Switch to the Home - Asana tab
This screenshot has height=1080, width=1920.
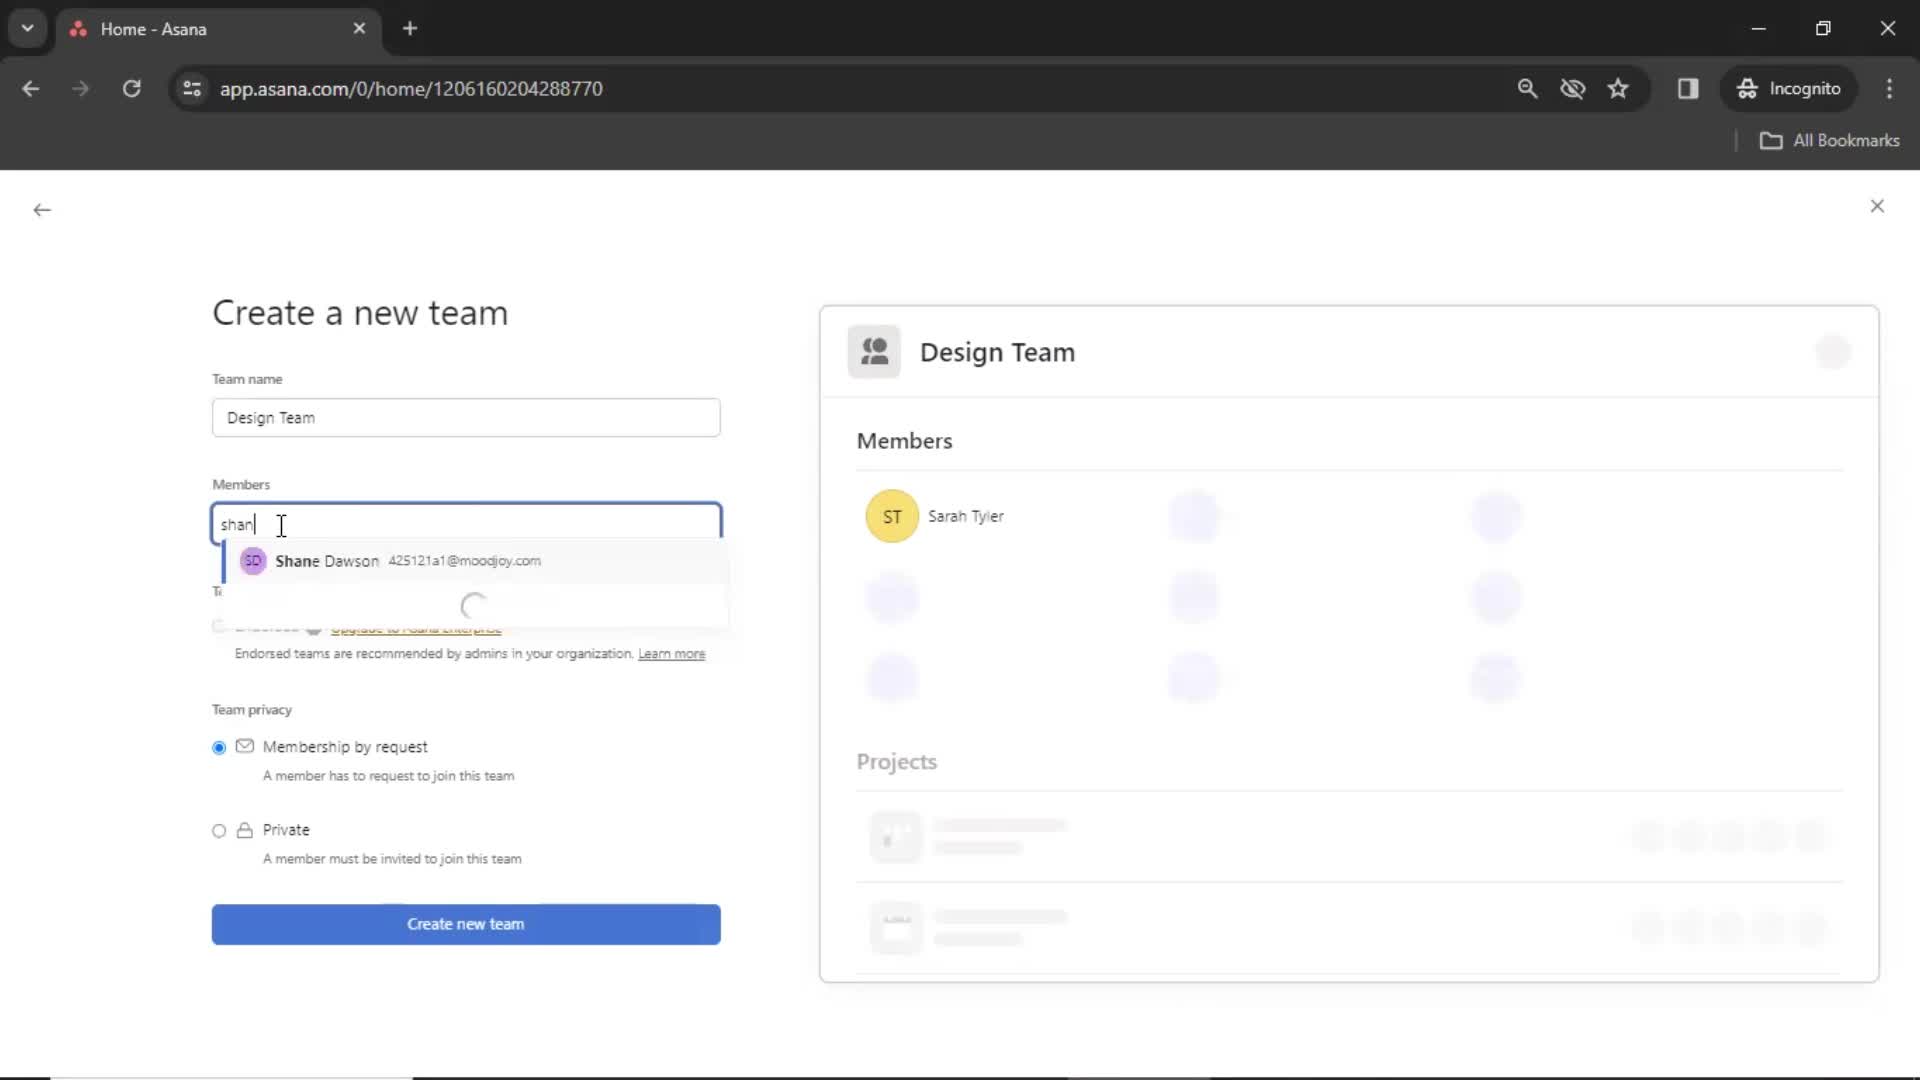(x=217, y=29)
